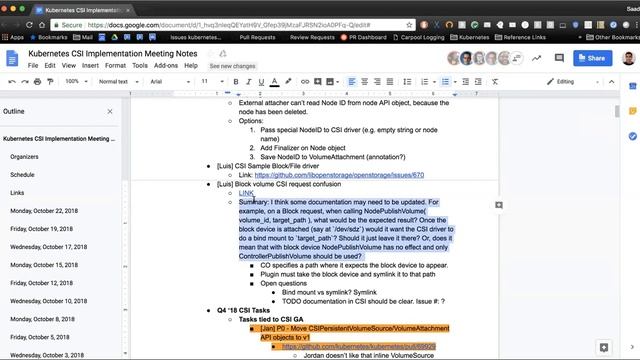Screen dimensions: 640x360
Task: Open the text color picker
Action: [275, 82]
